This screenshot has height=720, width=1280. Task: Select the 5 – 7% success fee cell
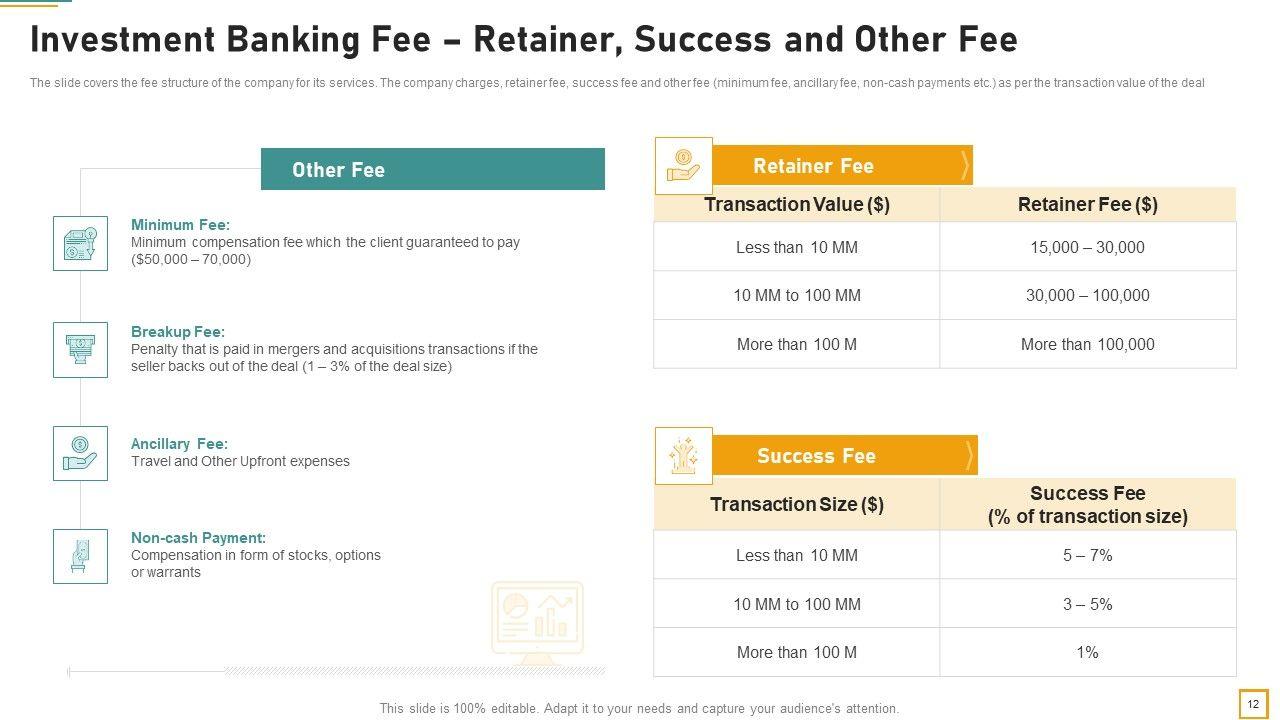[1087, 555]
